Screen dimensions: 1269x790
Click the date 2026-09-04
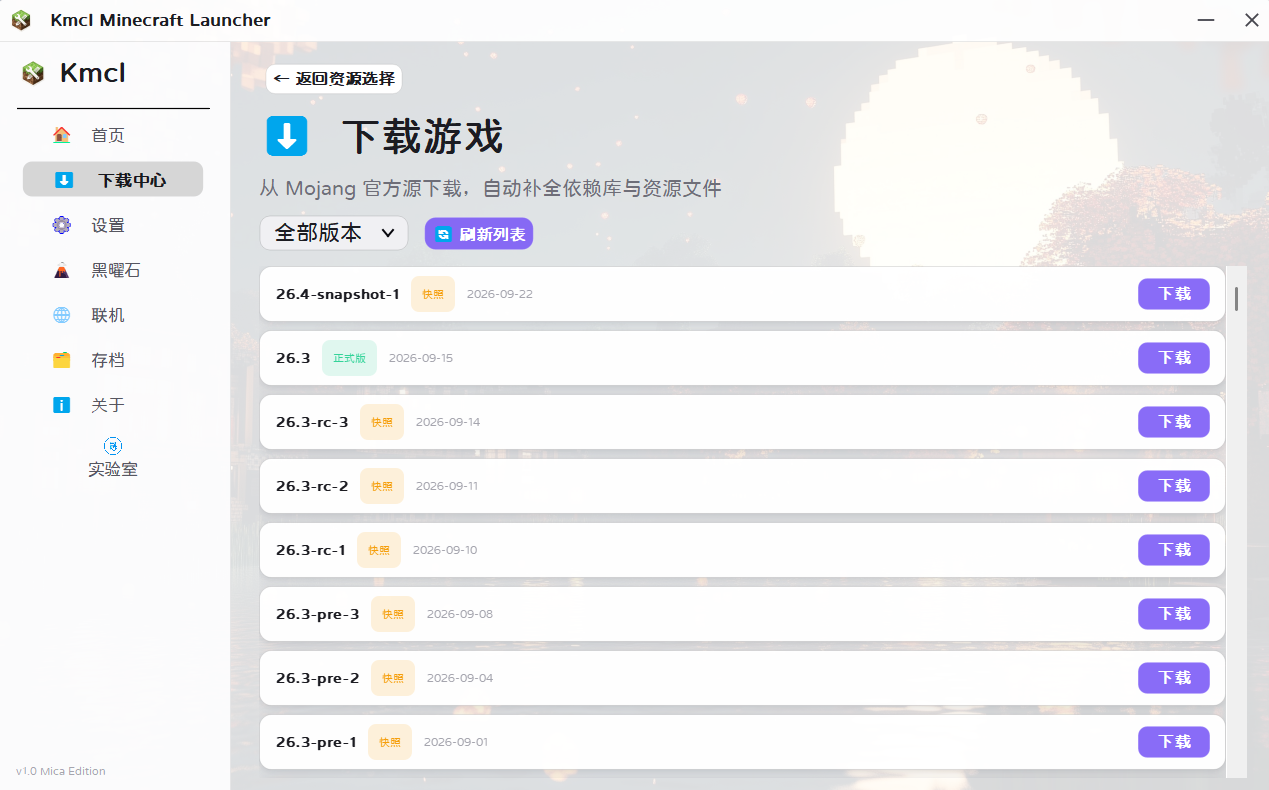(x=460, y=678)
